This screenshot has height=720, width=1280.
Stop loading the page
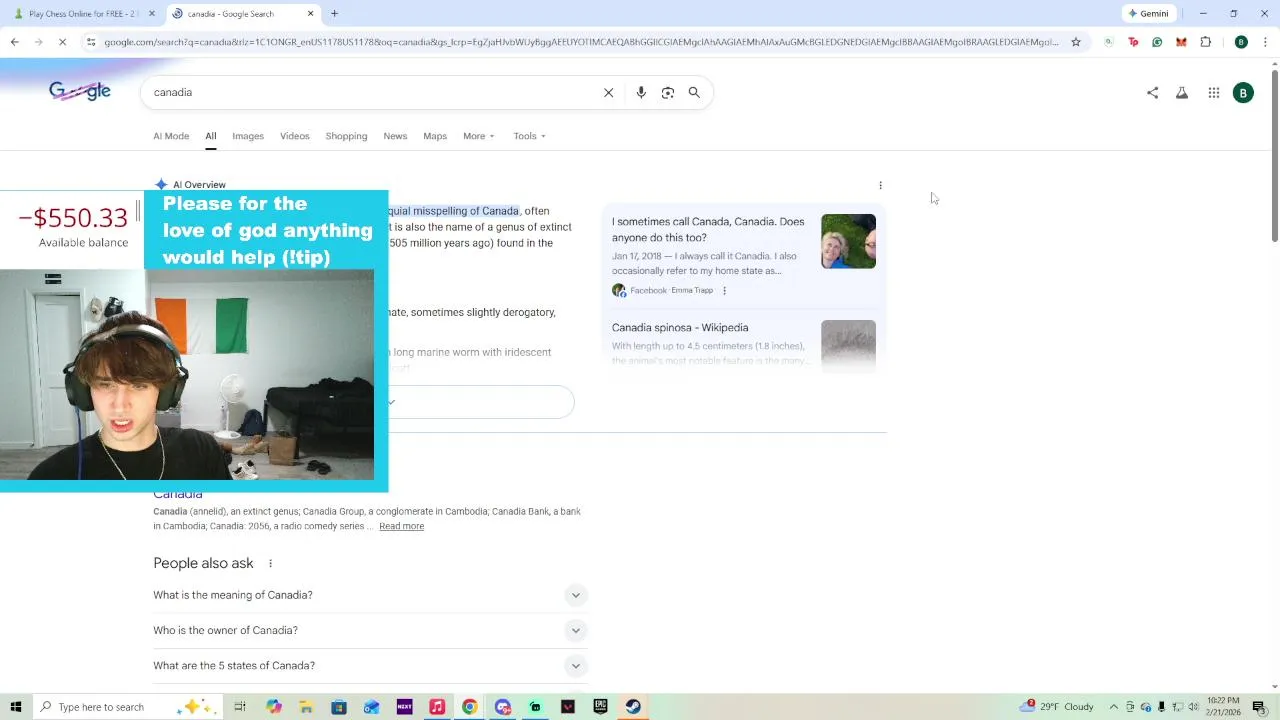point(62,42)
